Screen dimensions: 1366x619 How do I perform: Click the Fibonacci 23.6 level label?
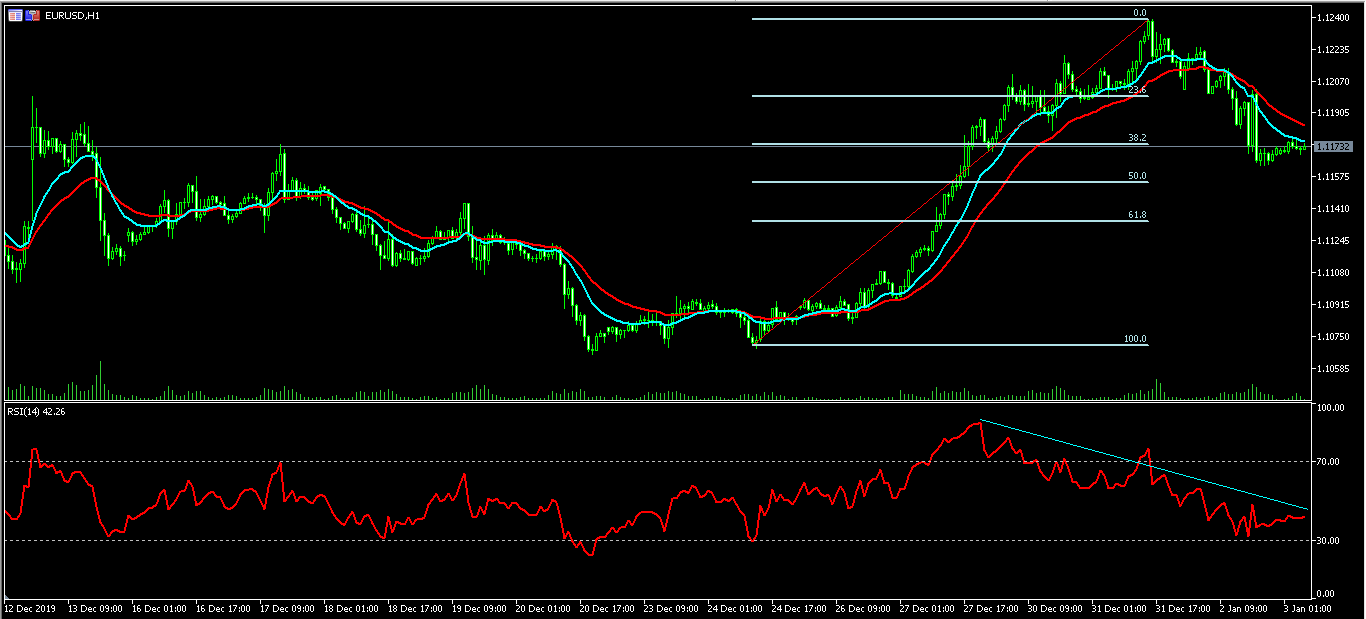point(1137,90)
